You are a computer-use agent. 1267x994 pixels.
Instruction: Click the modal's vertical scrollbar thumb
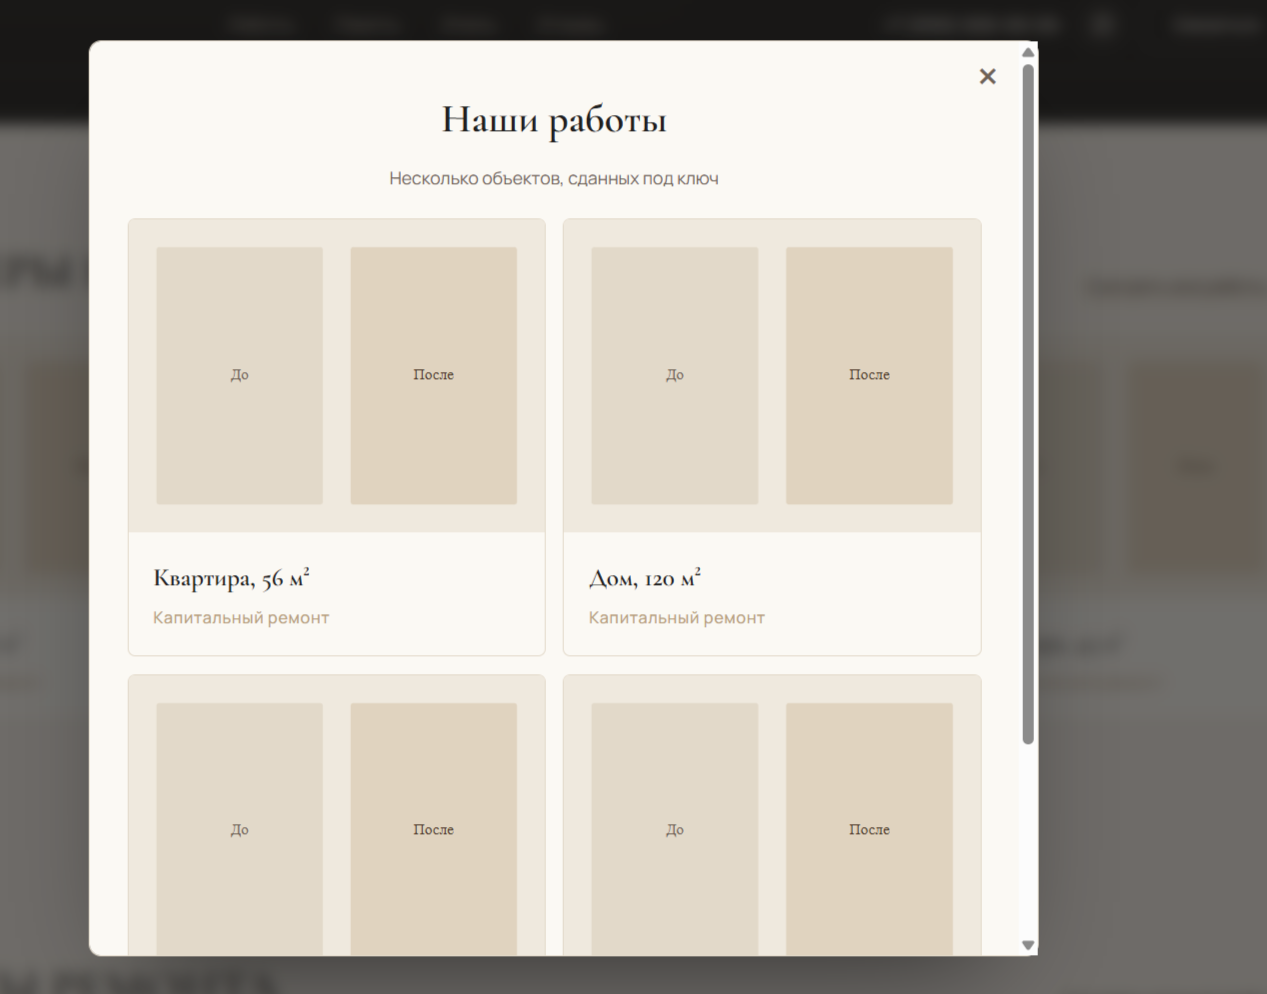(1028, 404)
